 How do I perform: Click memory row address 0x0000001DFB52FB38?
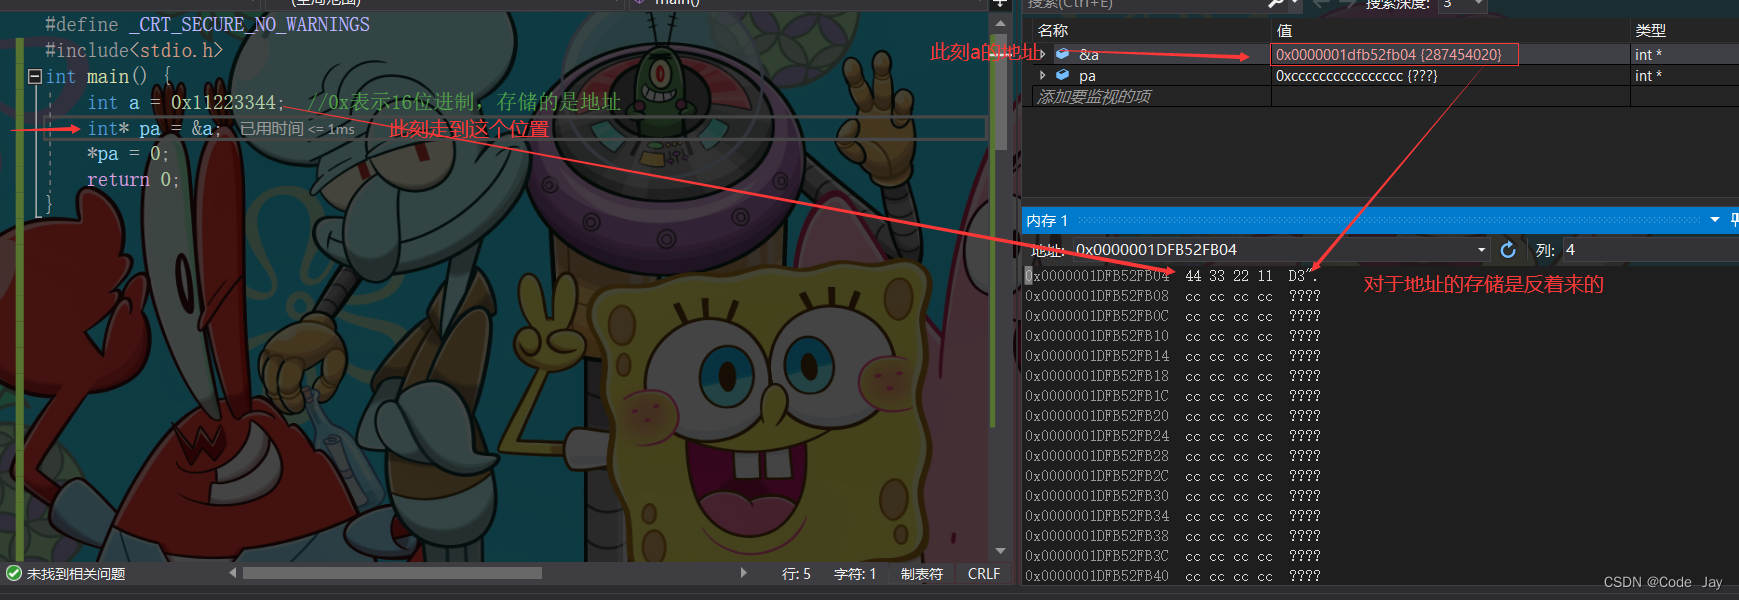click(1097, 536)
